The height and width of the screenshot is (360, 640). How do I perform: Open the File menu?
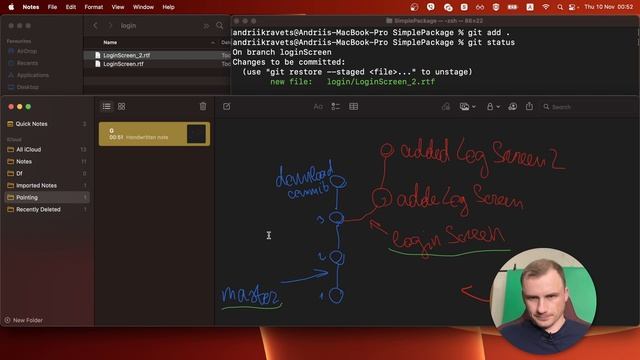pyautogui.click(x=52, y=7)
